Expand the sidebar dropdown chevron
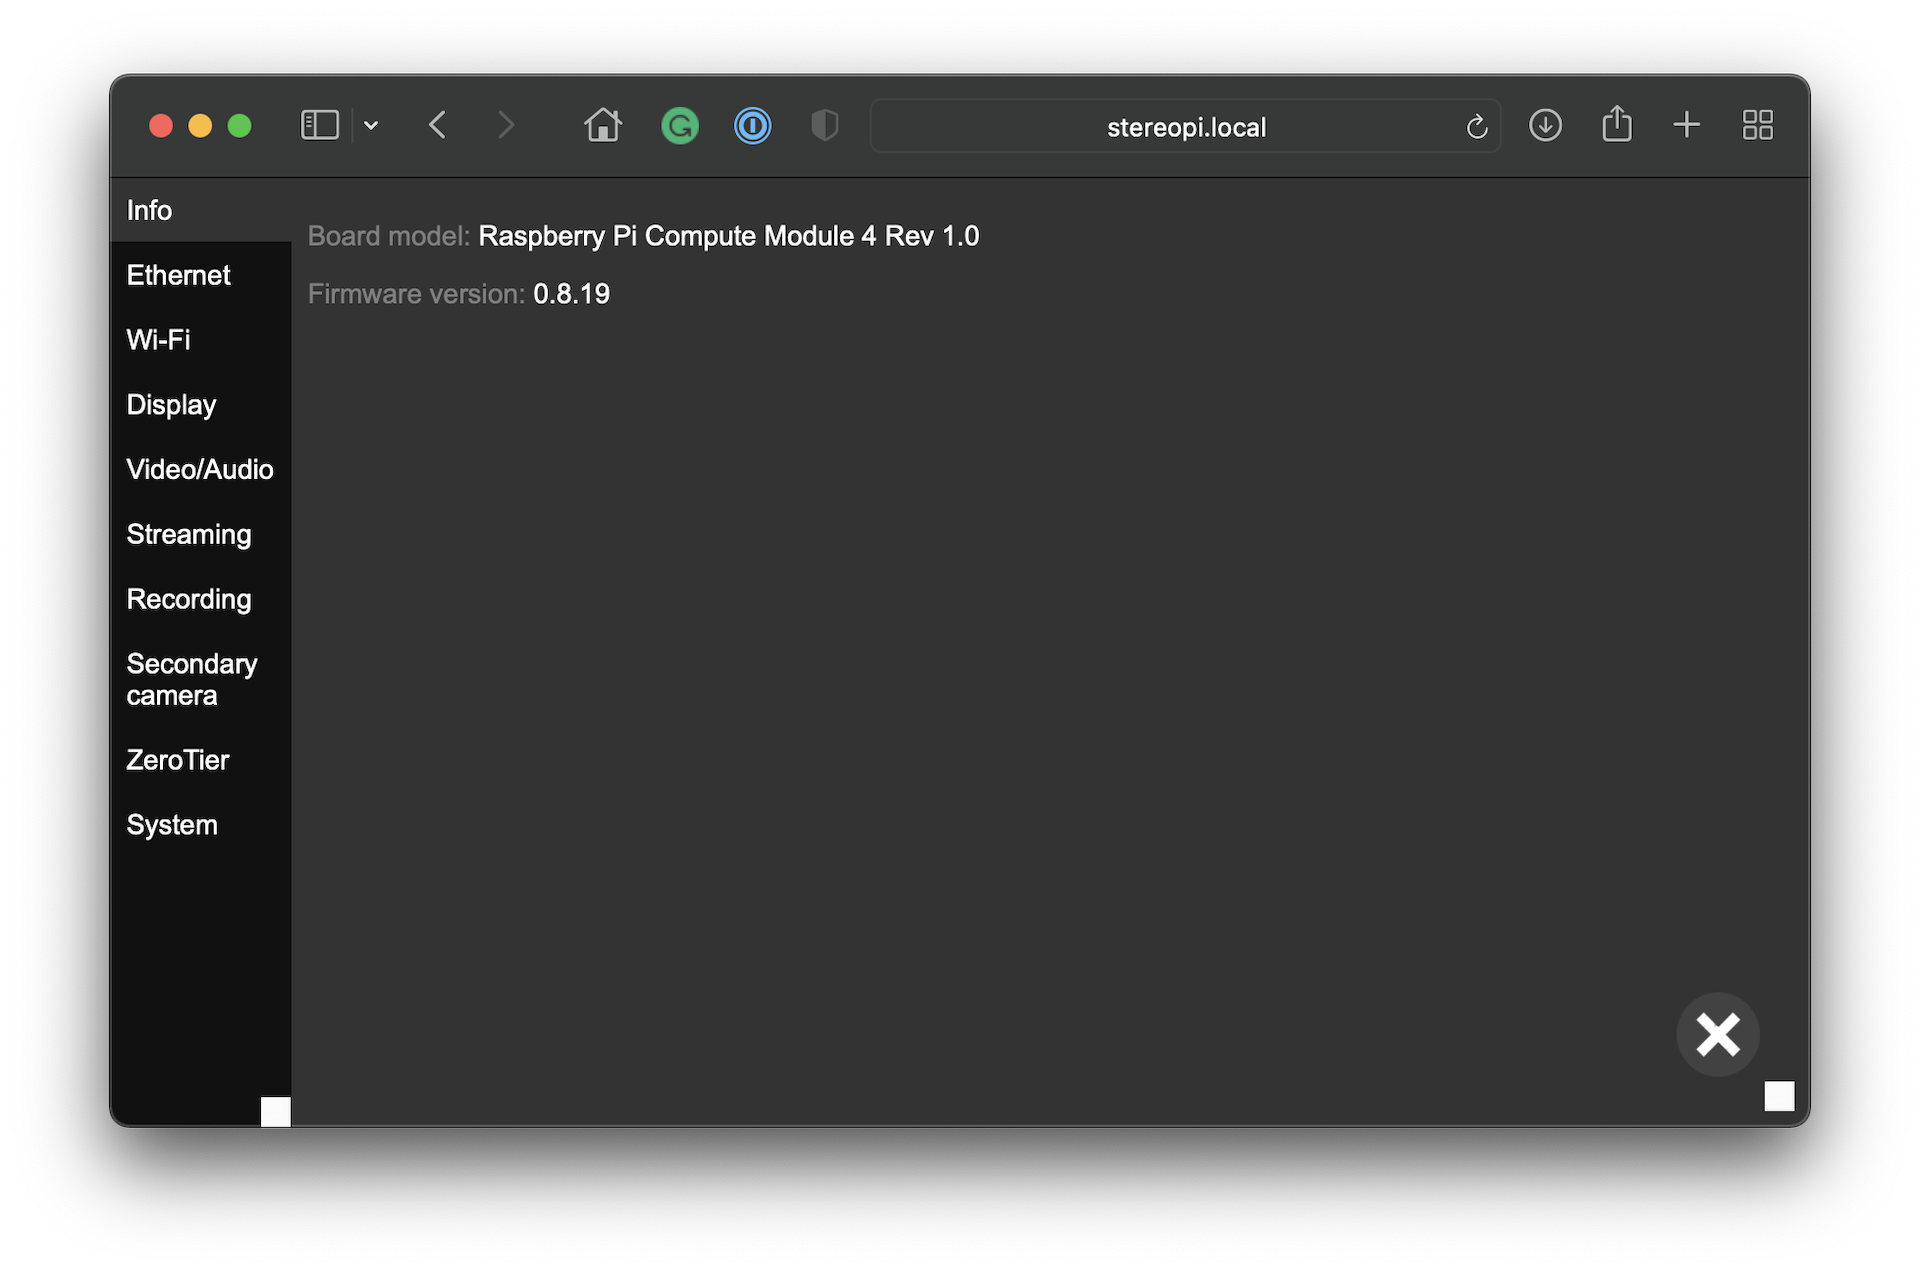This screenshot has width=1920, height=1272. (371, 126)
